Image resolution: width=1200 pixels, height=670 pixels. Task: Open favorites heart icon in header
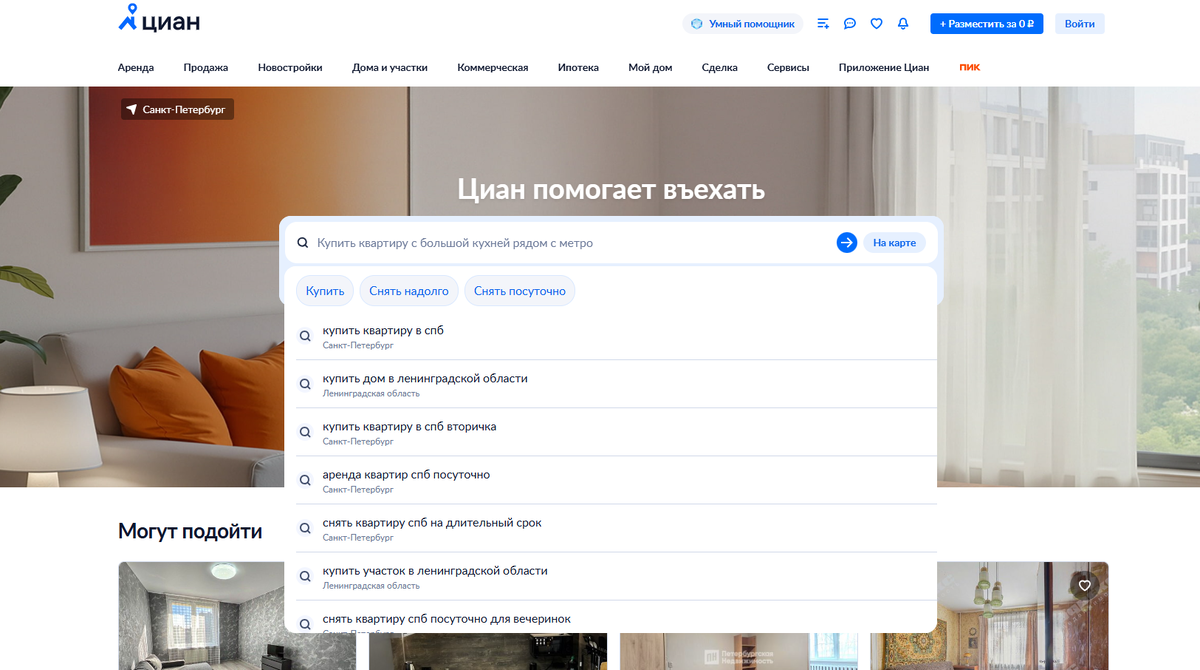point(876,23)
